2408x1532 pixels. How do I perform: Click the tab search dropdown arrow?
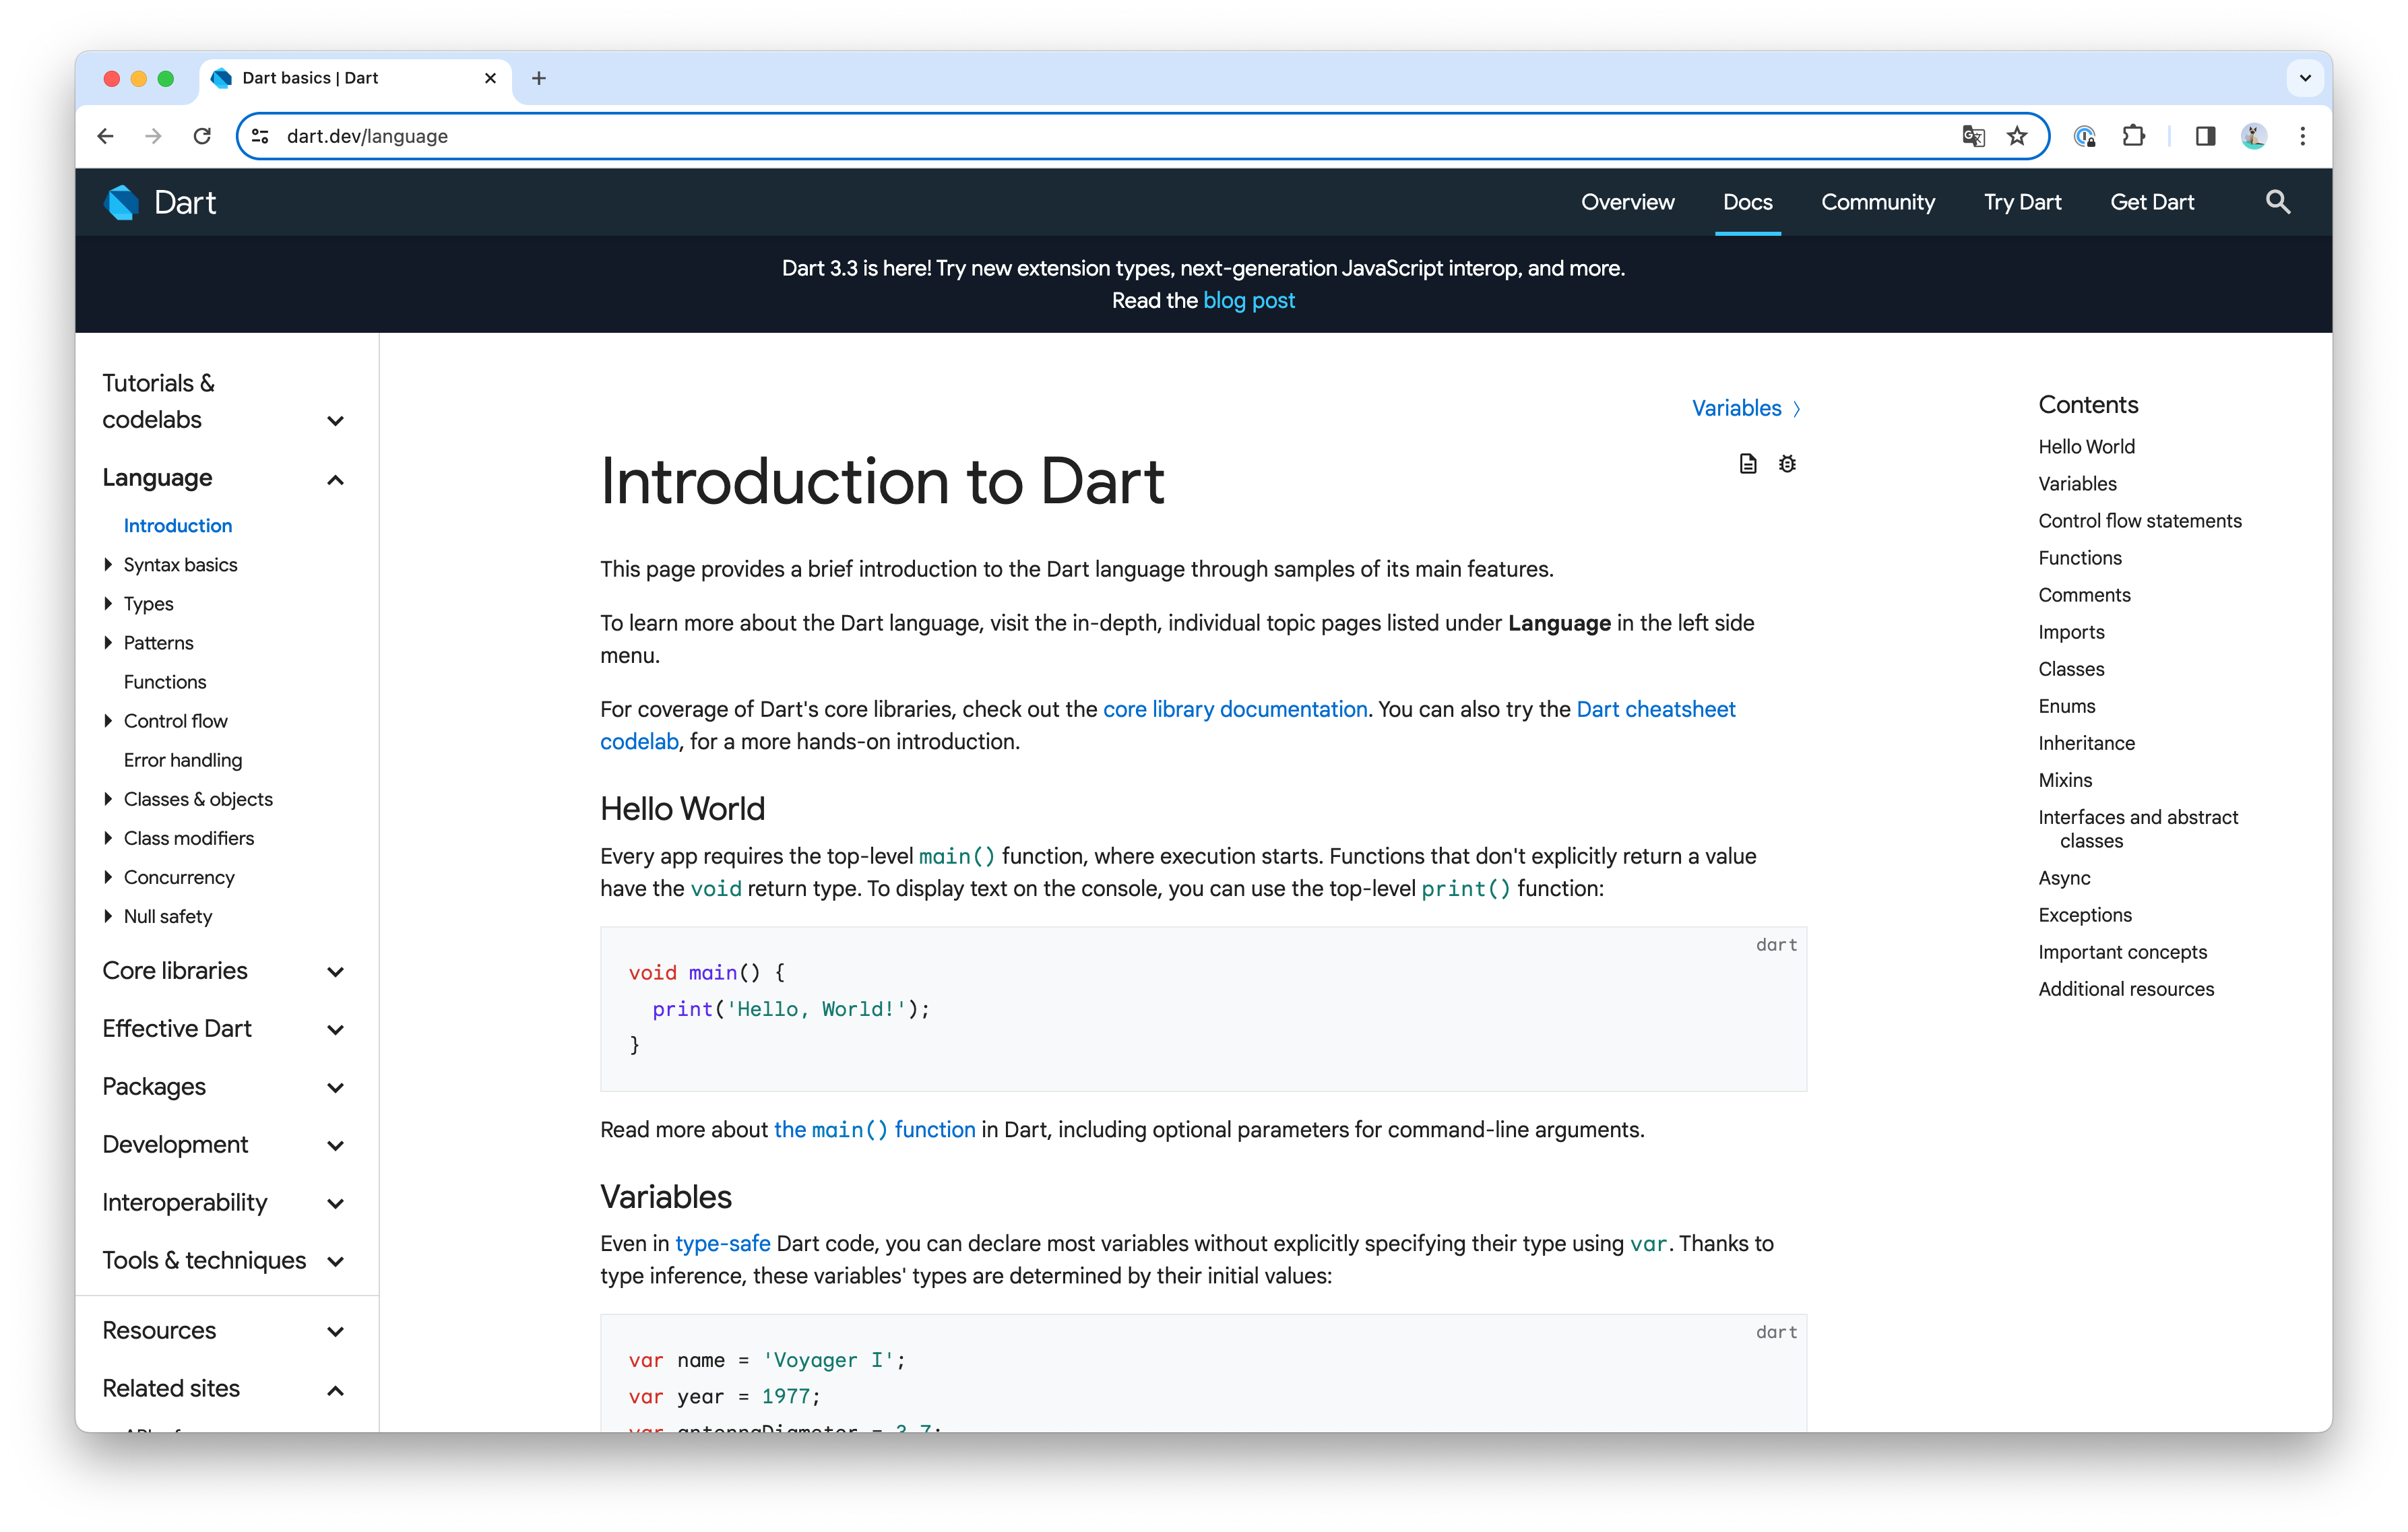tap(2305, 78)
